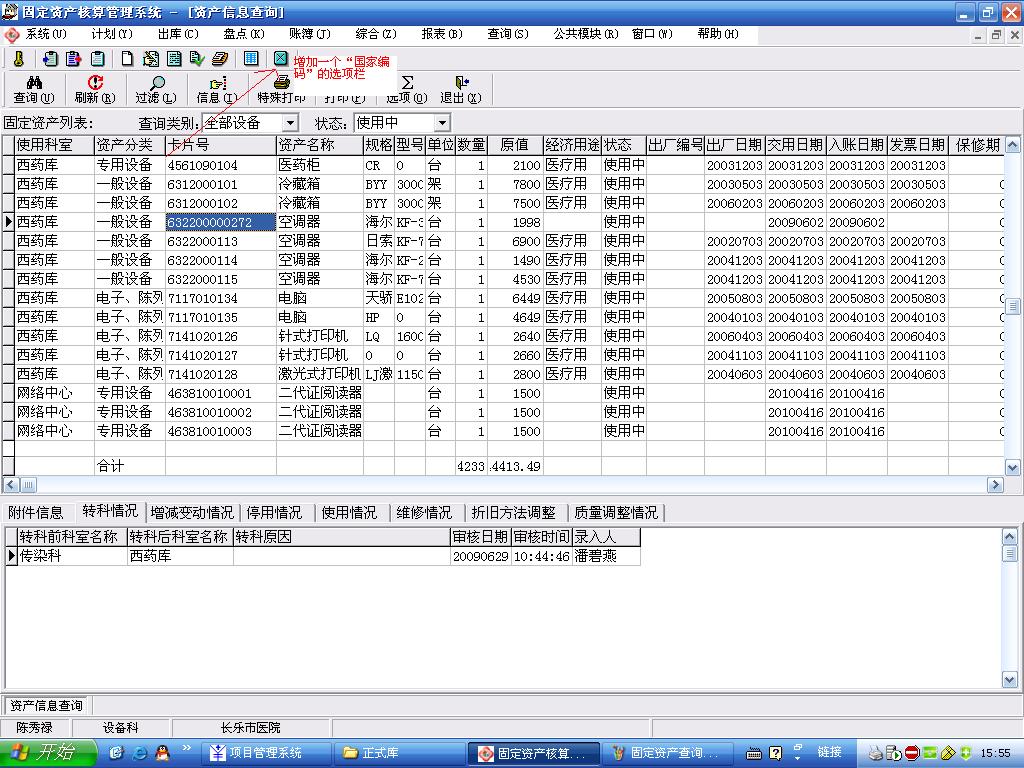This screenshot has width=1024, height=768.
Task: Open the 查询(S) menu
Action: click(507, 34)
